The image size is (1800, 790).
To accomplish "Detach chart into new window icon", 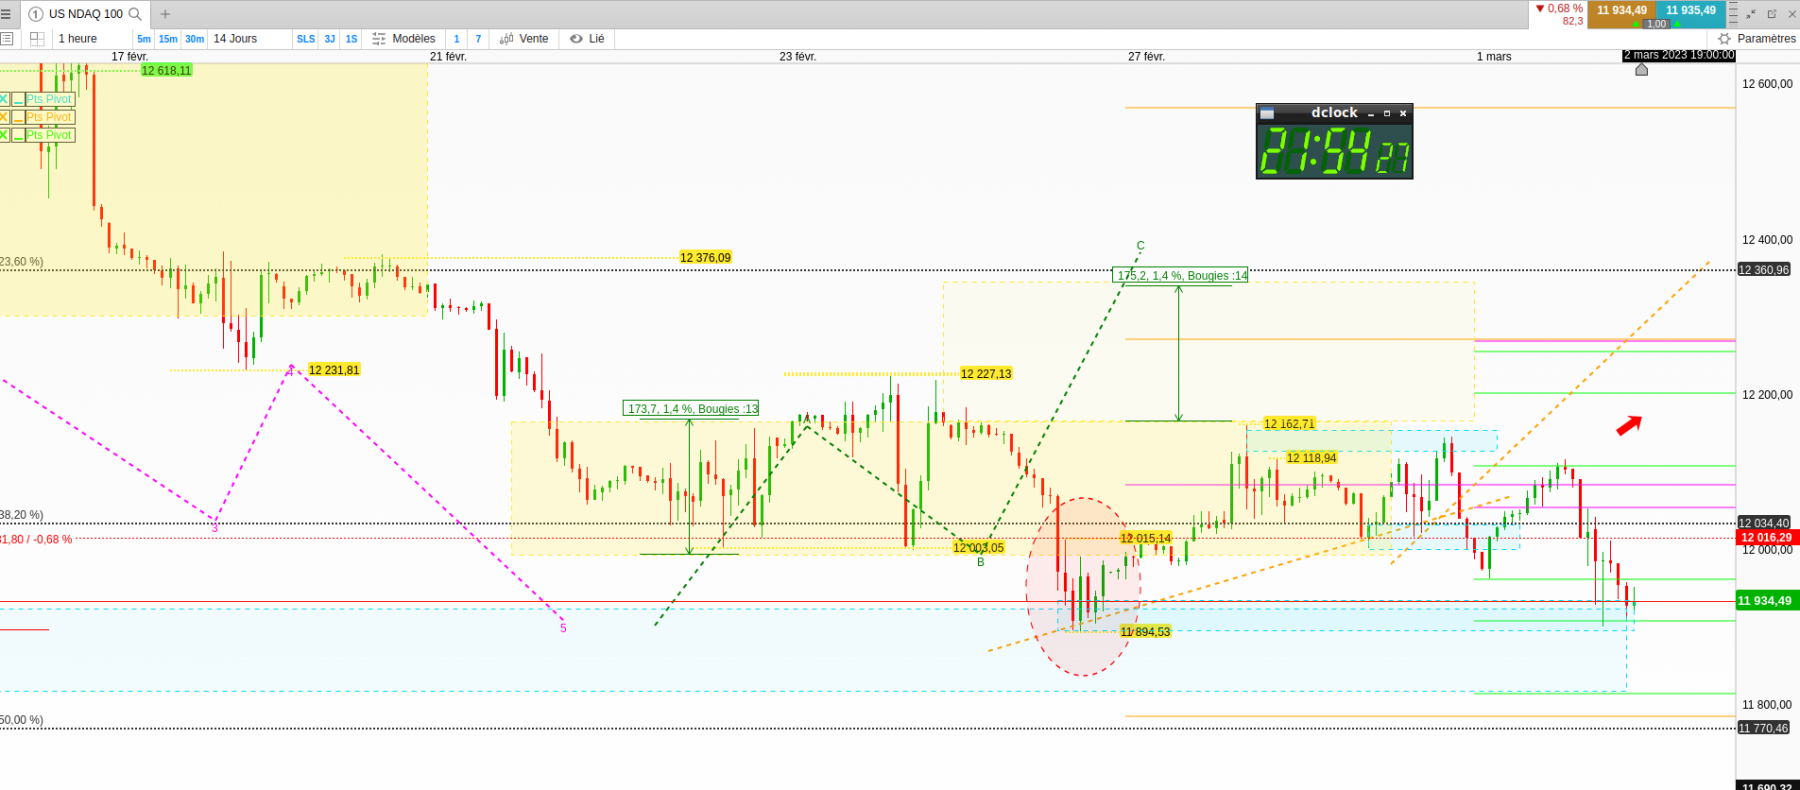I will [1771, 14].
